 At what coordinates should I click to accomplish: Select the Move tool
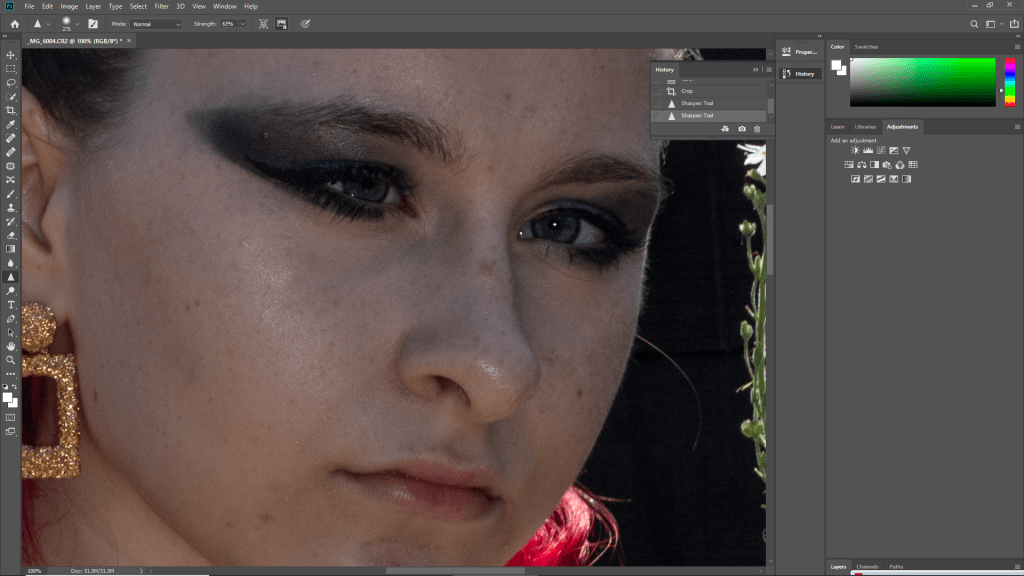11,55
